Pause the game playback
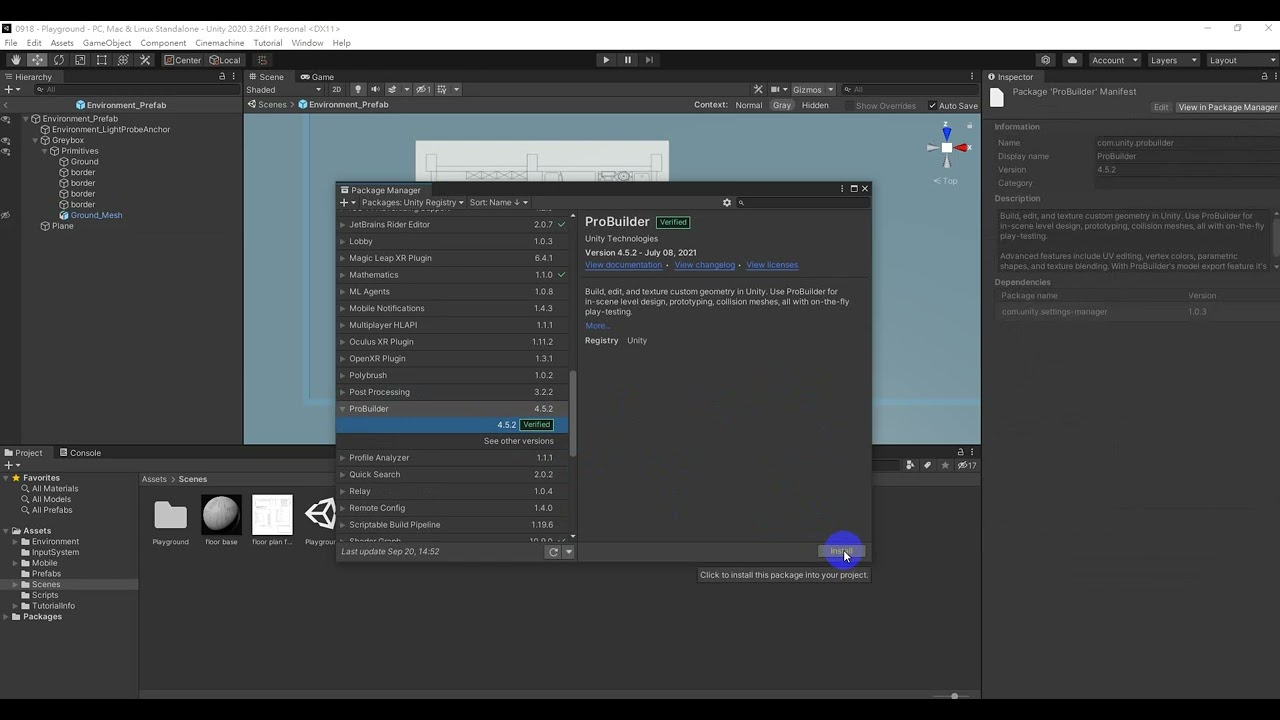The image size is (1280, 720). click(x=628, y=60)
